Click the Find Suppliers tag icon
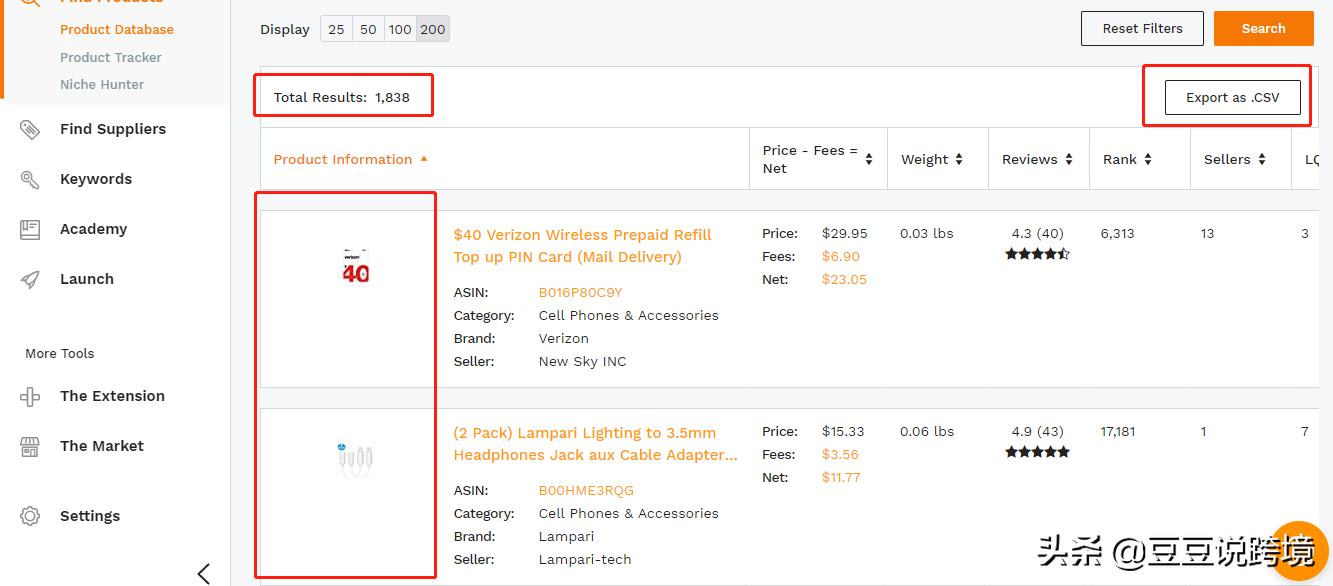The height and width of the screenshot is (586, 1333). tap(30, 129)
